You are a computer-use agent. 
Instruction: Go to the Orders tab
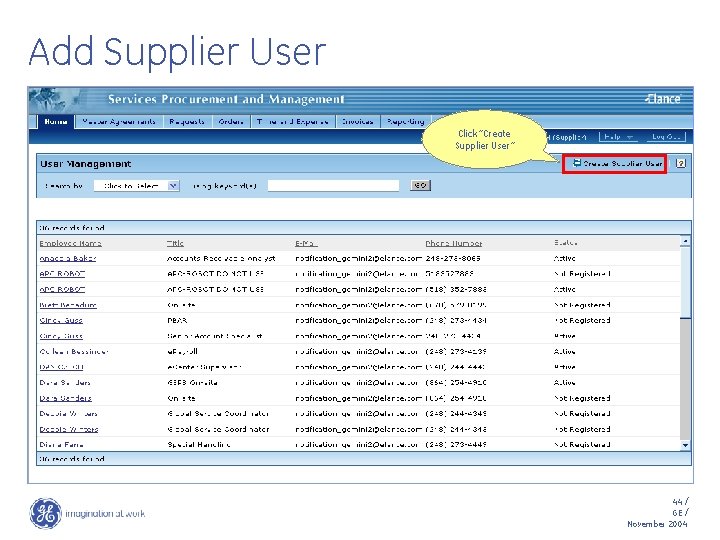tap(231, 122)
